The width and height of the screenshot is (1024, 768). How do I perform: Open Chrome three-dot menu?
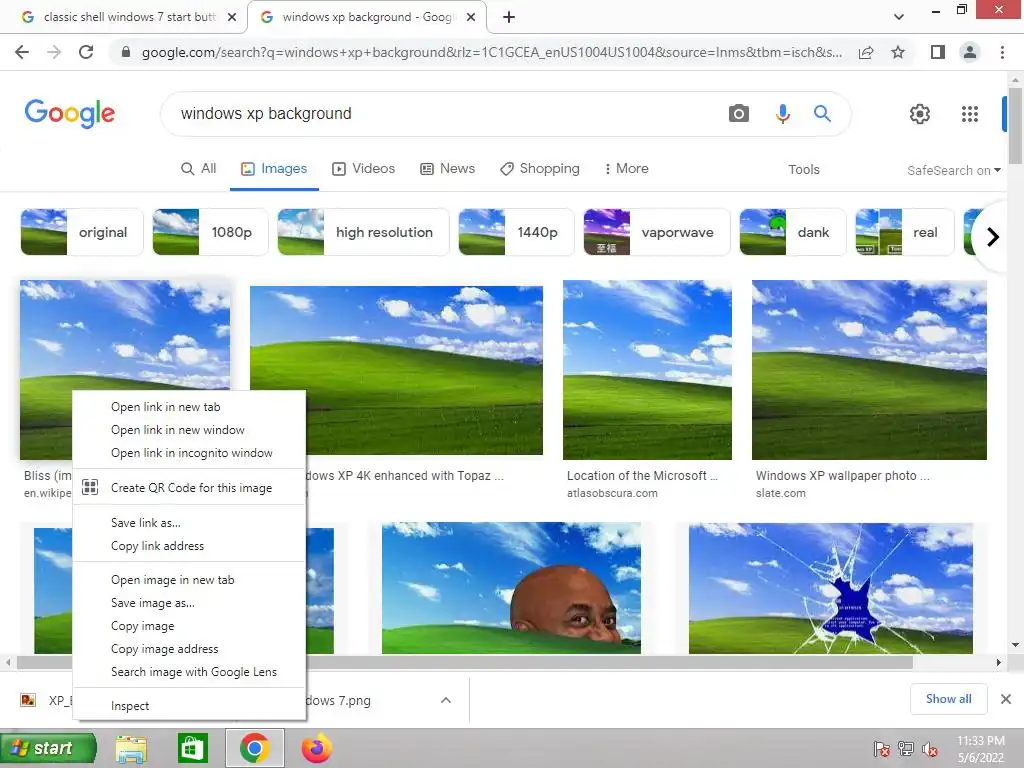[x=1002, y=52]
